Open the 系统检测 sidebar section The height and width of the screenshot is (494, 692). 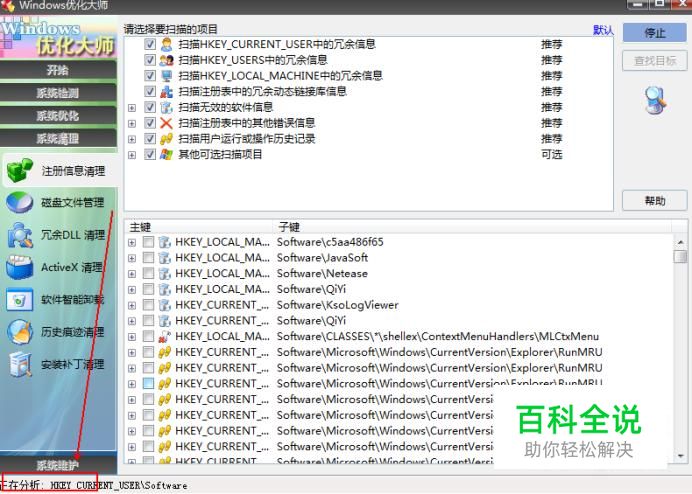[58, 93]
